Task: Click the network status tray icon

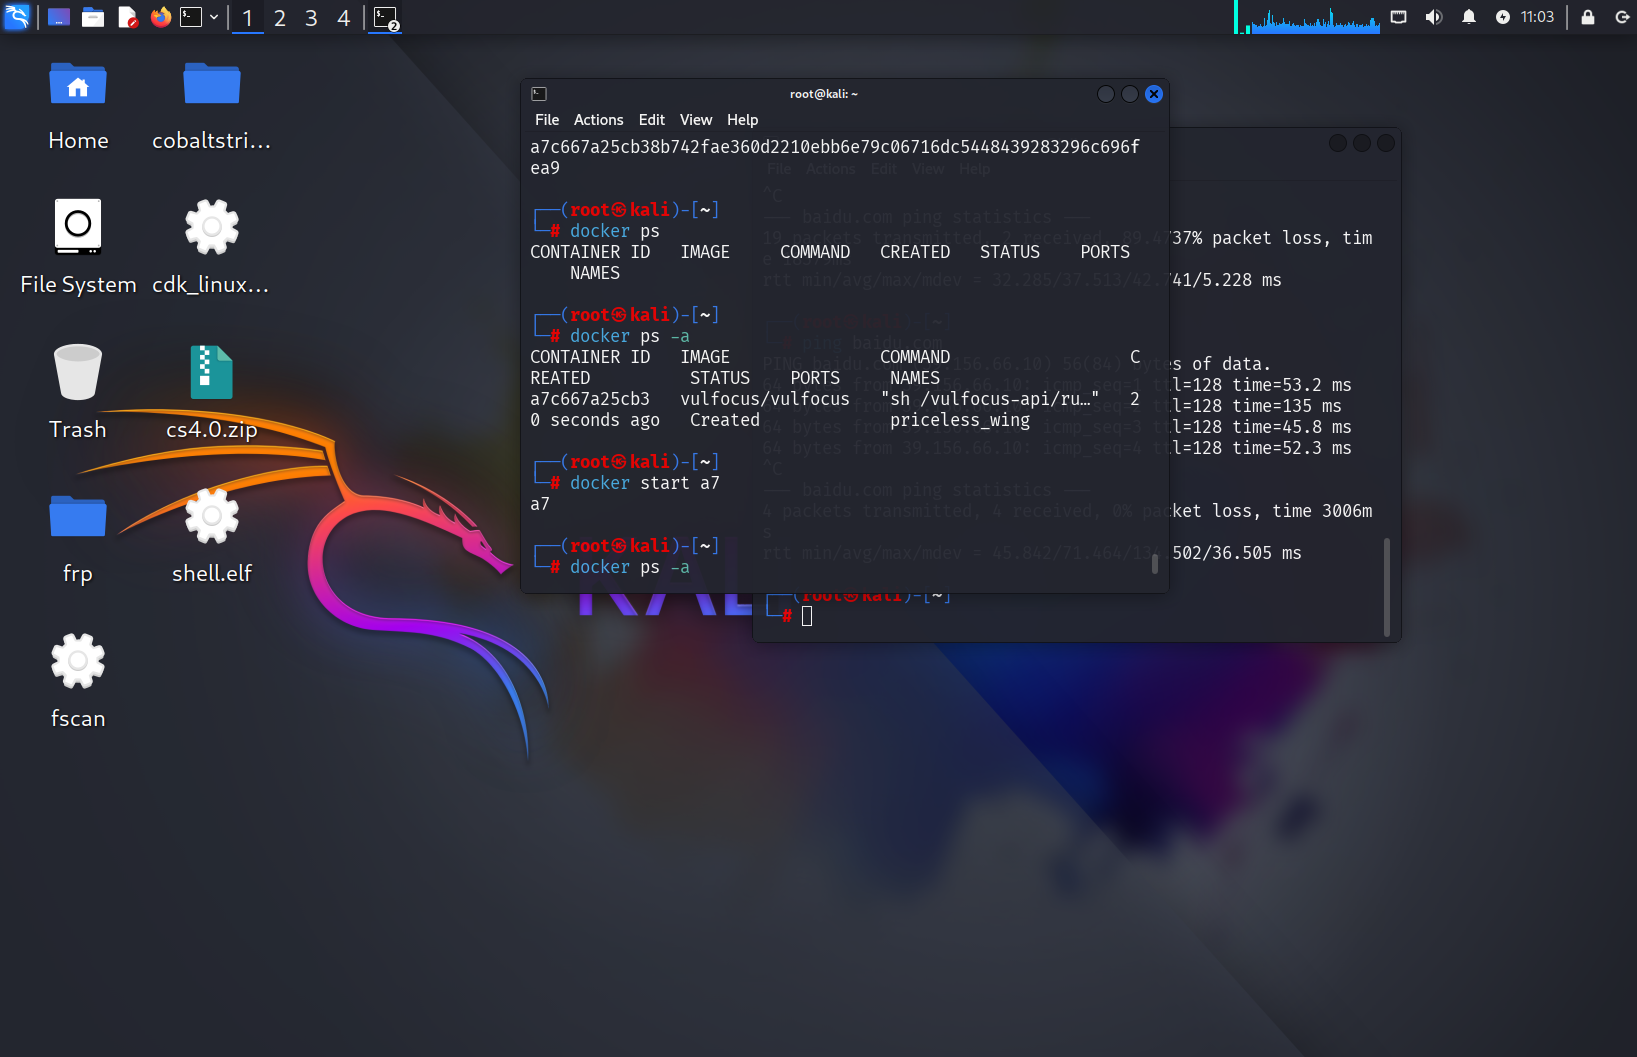Action: pos(1398,17)
